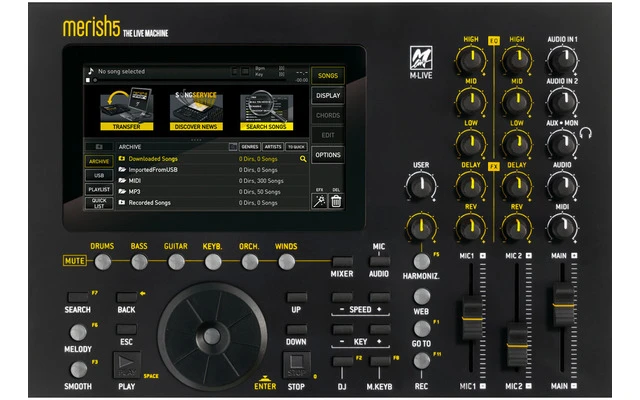Mute the DRUMS track button
Screen dimensions: 640x400
click(102, 262)
